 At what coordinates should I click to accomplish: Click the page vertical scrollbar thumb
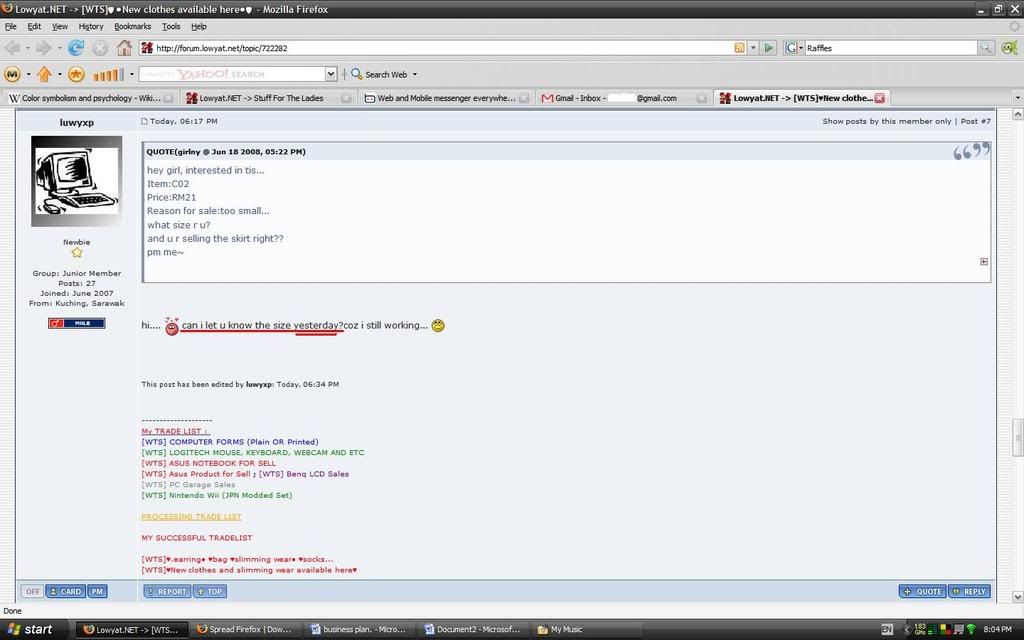1018,436
